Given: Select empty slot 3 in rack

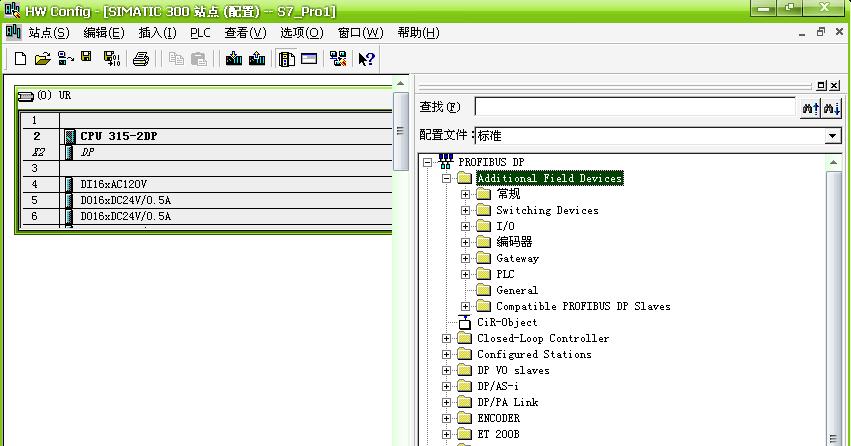Looking at the screenshot, I should [x=207, y=168].
